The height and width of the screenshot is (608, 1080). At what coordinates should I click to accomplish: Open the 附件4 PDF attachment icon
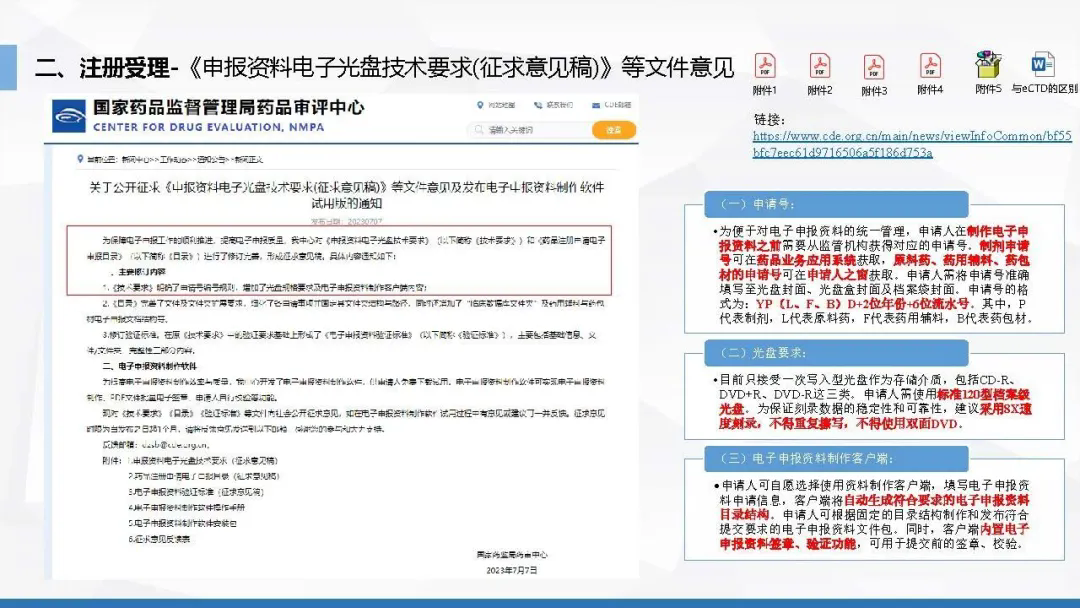coord(930,66)
